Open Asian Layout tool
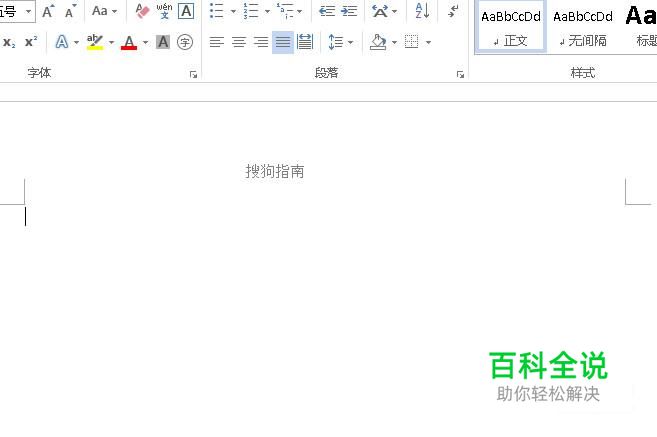The height and width of the screenshot is (437, 657). click(380, 11)
